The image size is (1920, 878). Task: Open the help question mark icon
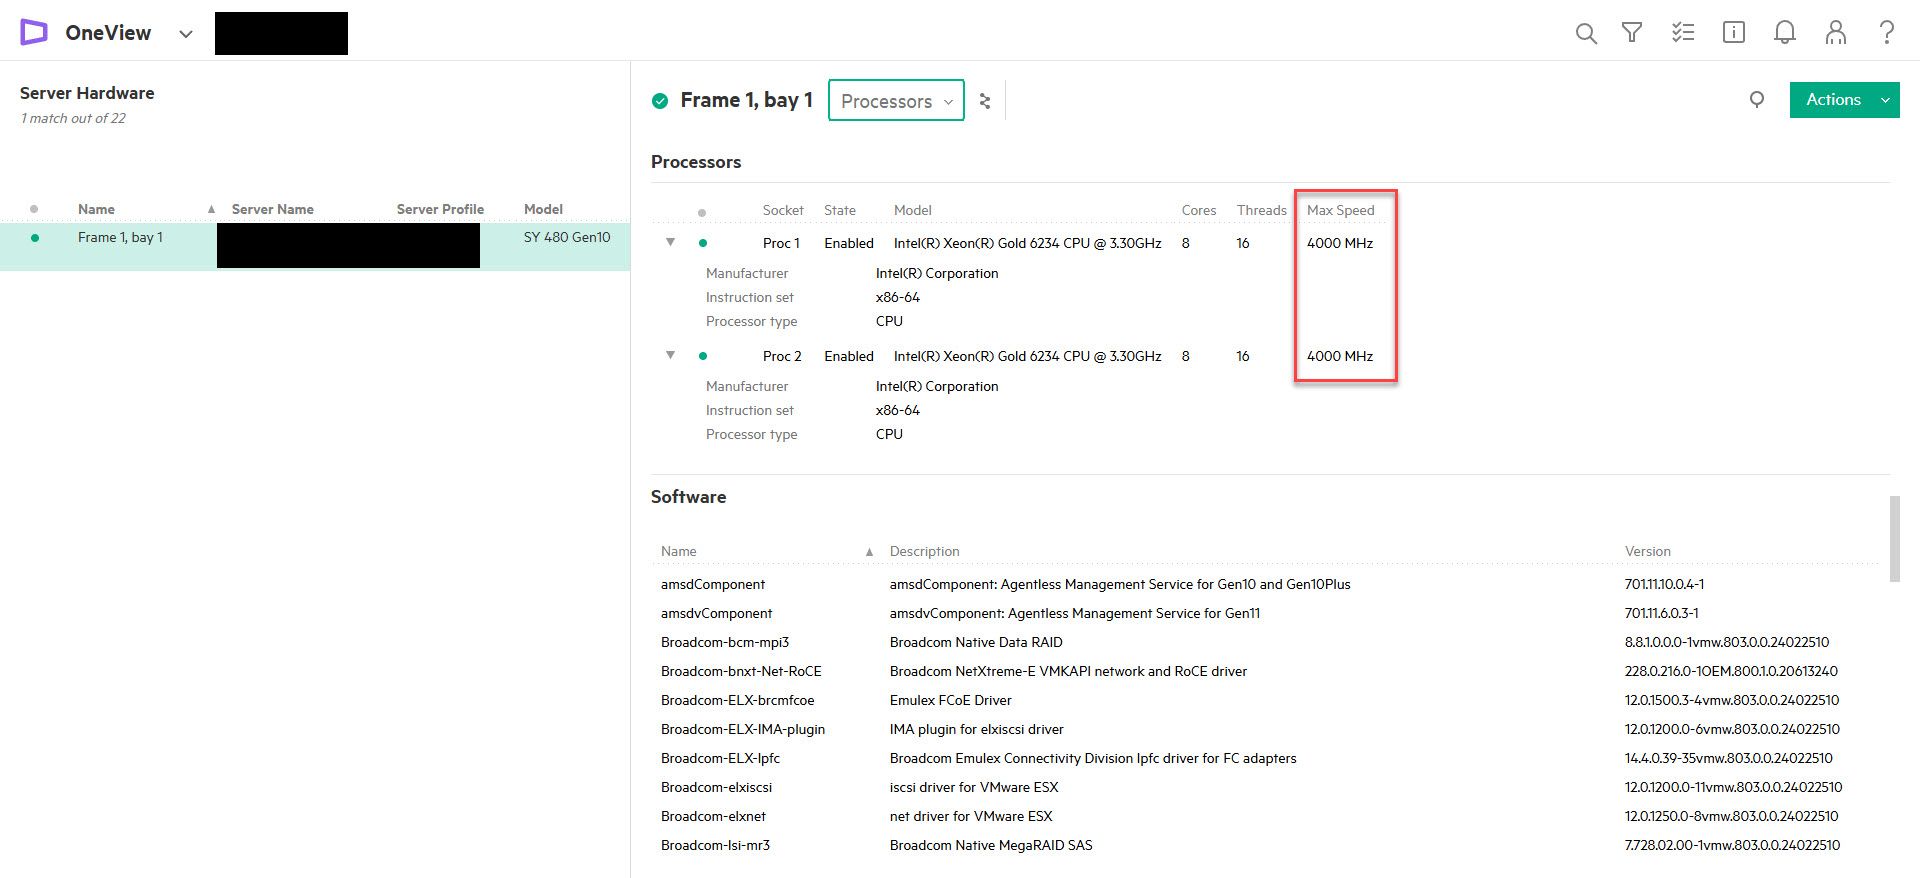click(x=1887, y=33)
